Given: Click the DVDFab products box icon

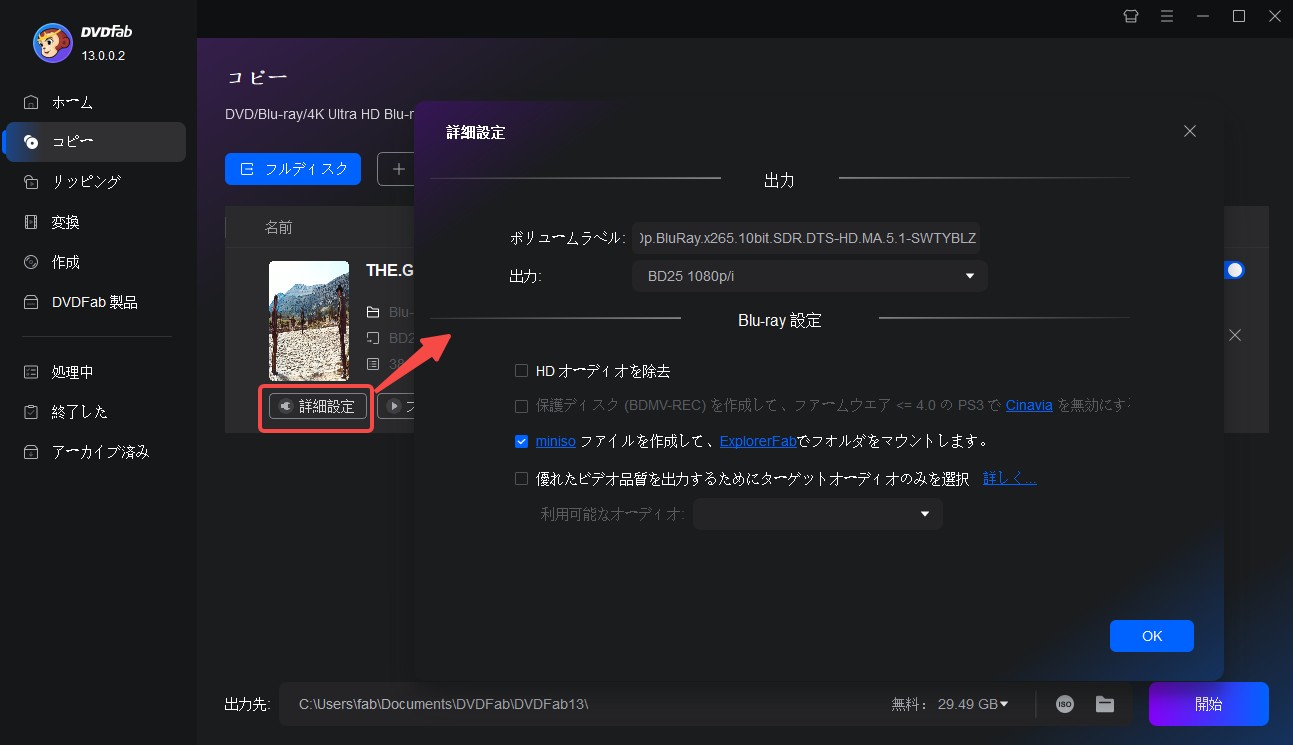Looking at the screenshot, I should (x=31, y=302).
